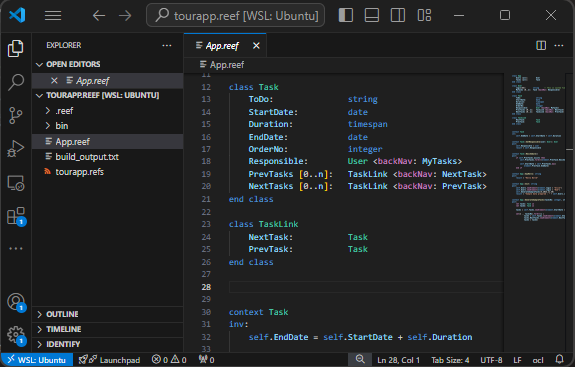Close the App.reef editor tab
This screenshot has width=575, height=367.
point(256,45)
